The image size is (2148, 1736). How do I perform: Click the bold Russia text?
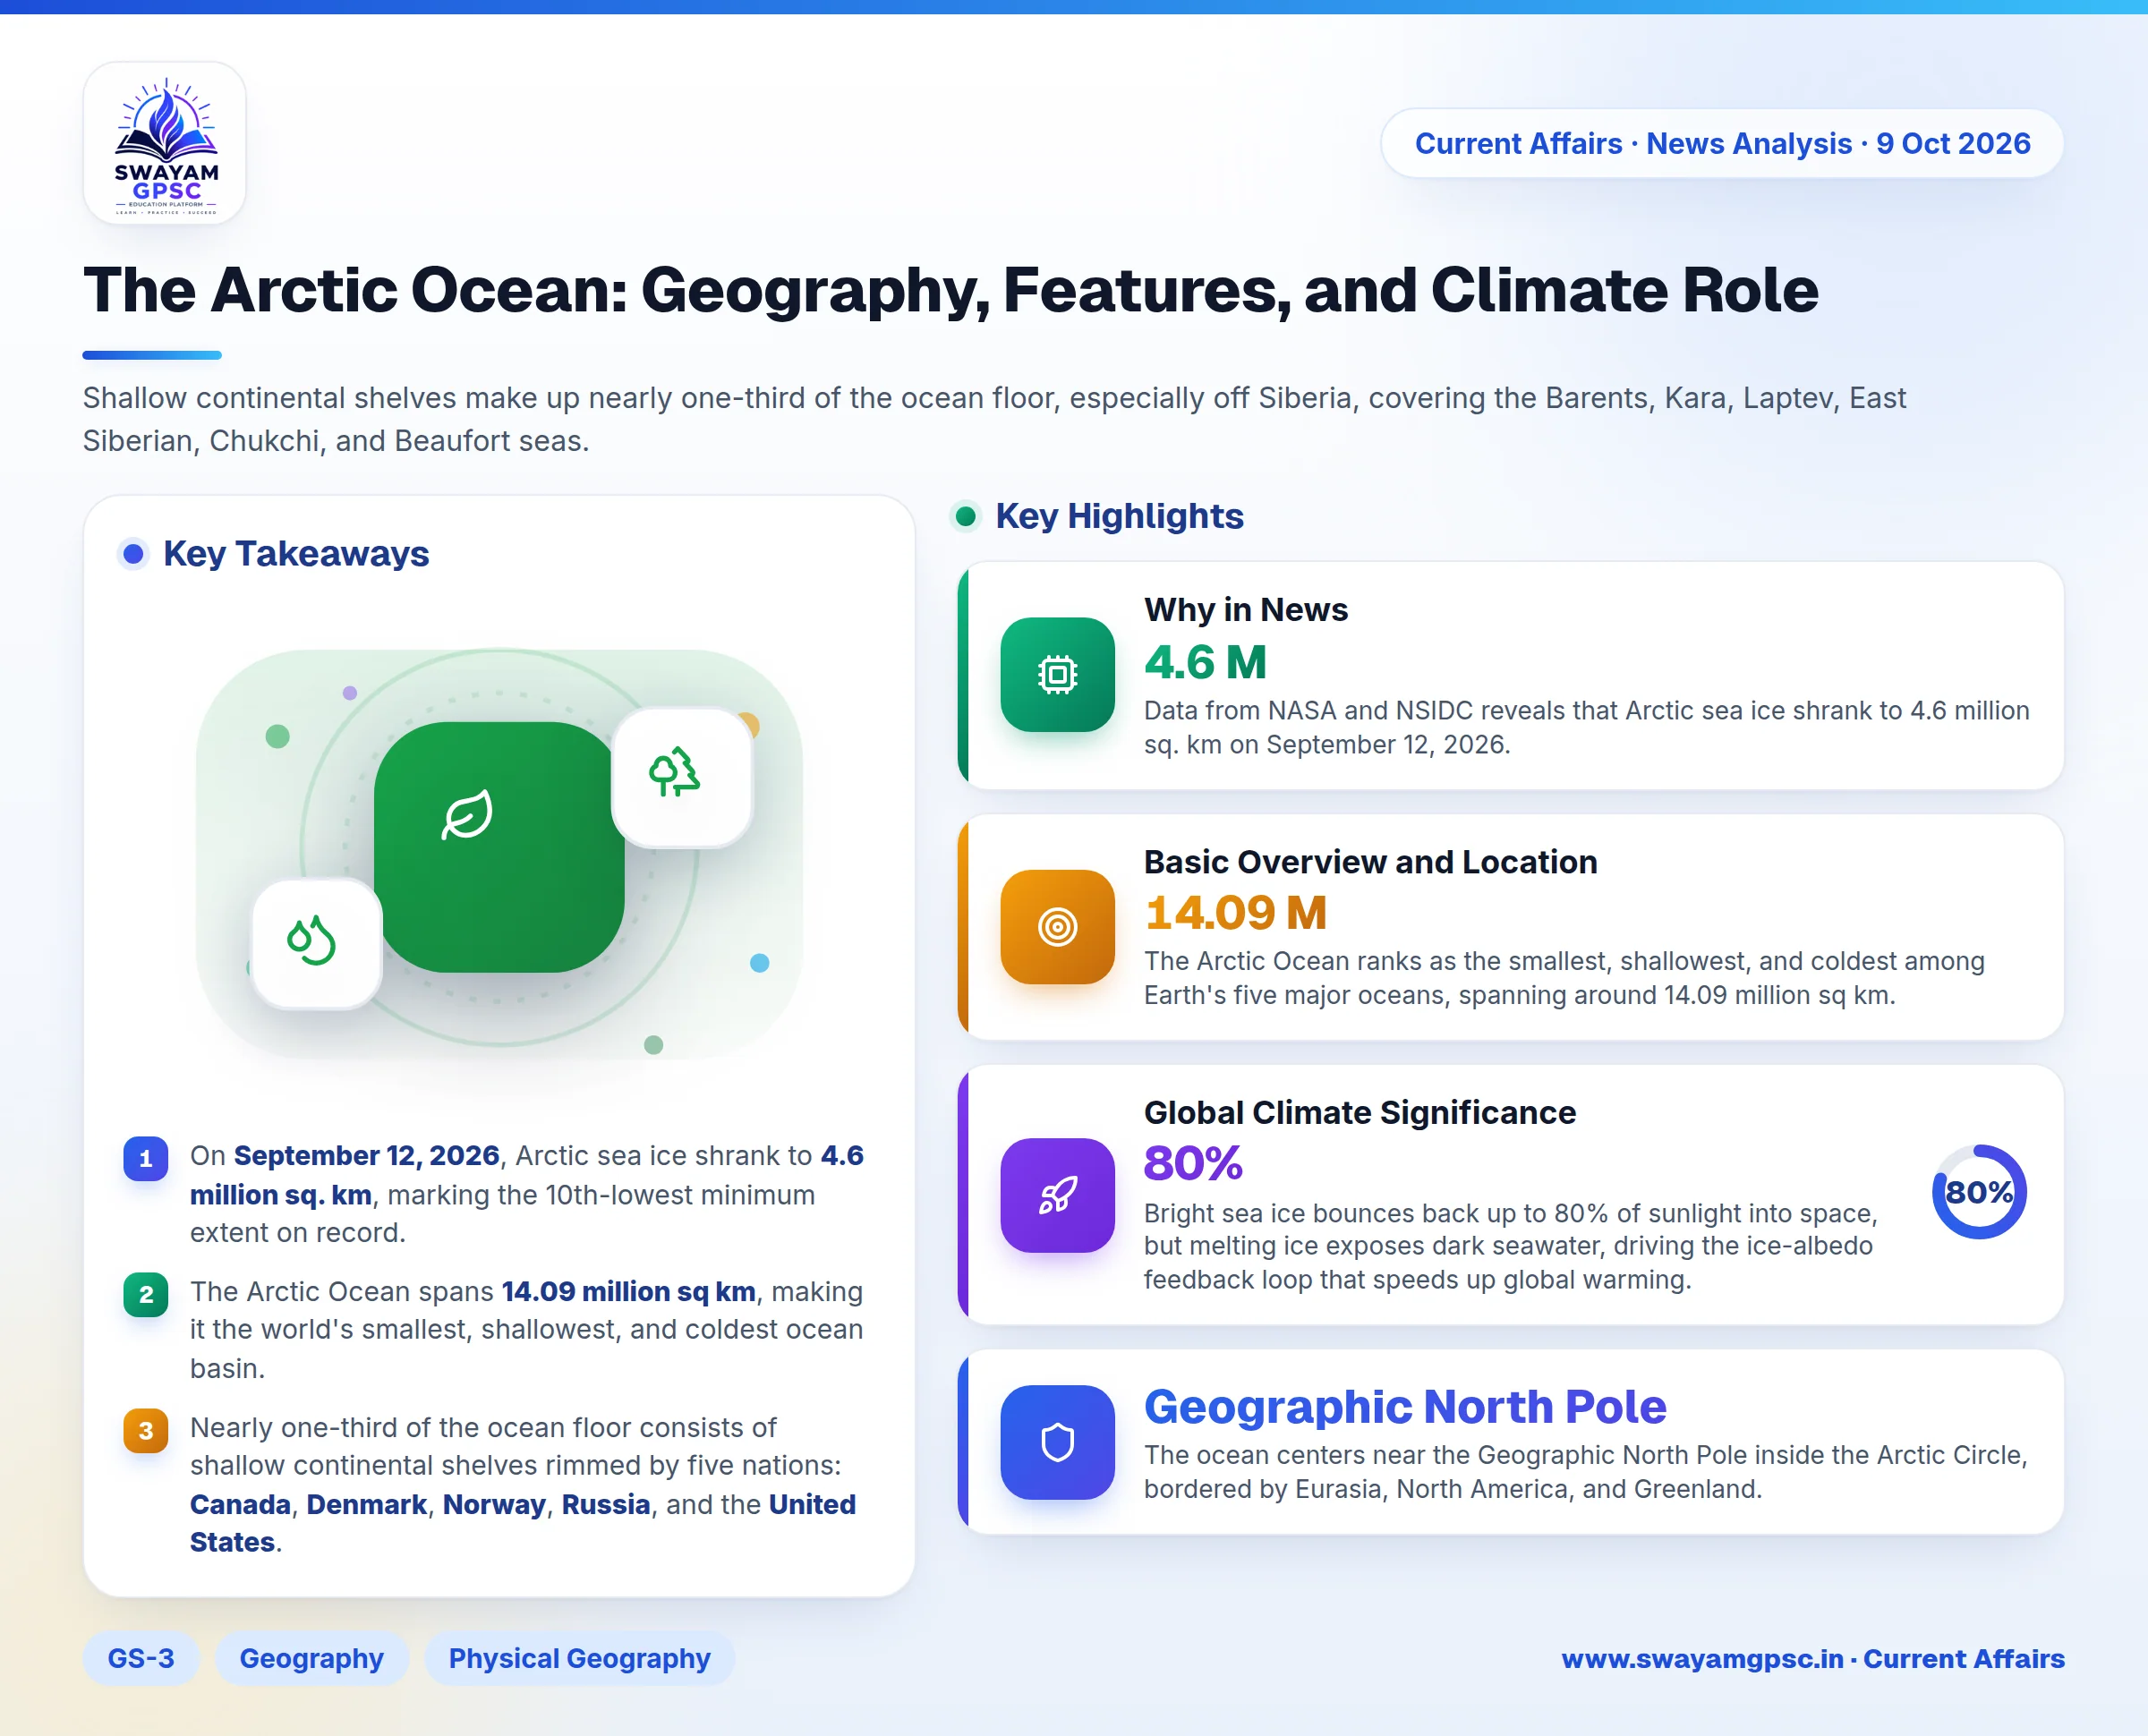pos(606,1504)
